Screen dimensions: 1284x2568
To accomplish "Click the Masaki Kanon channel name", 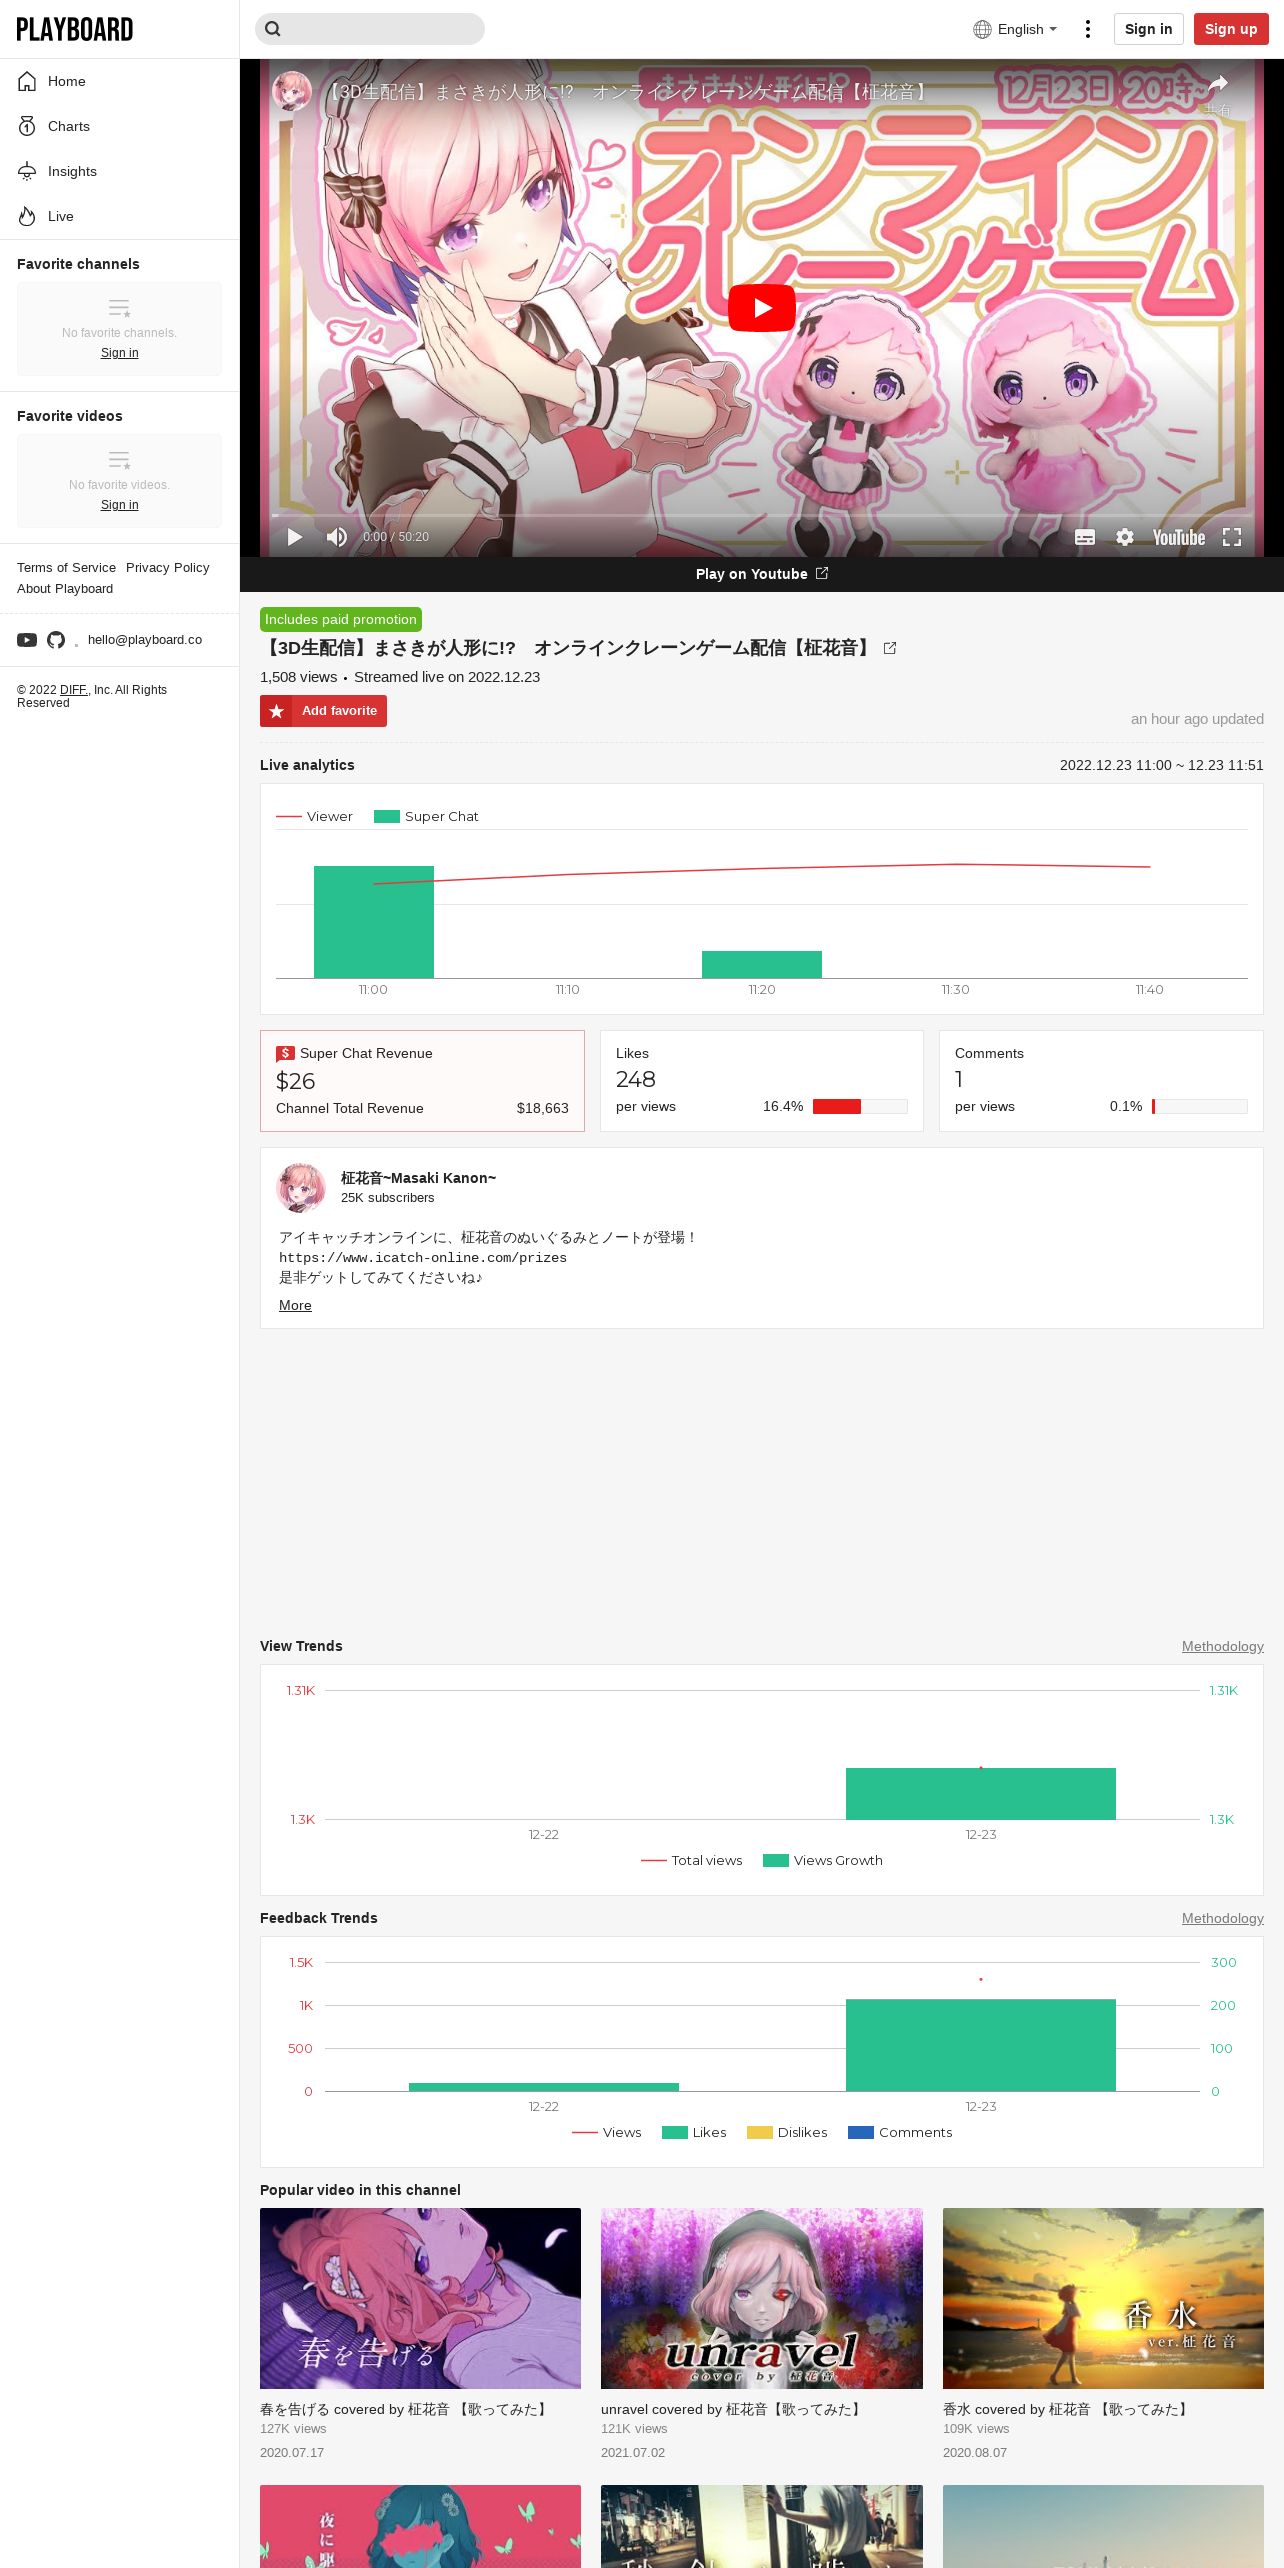I will click(x=418, y=1178).
